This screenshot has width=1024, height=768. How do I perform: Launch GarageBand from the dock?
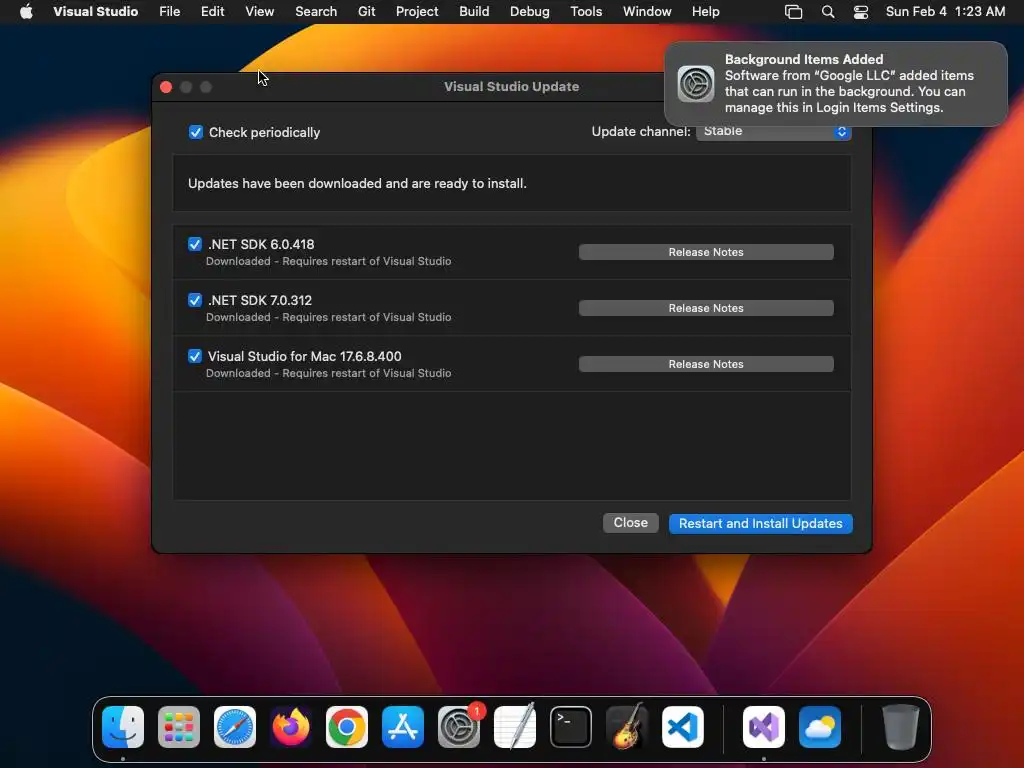(x=627, y=726)
